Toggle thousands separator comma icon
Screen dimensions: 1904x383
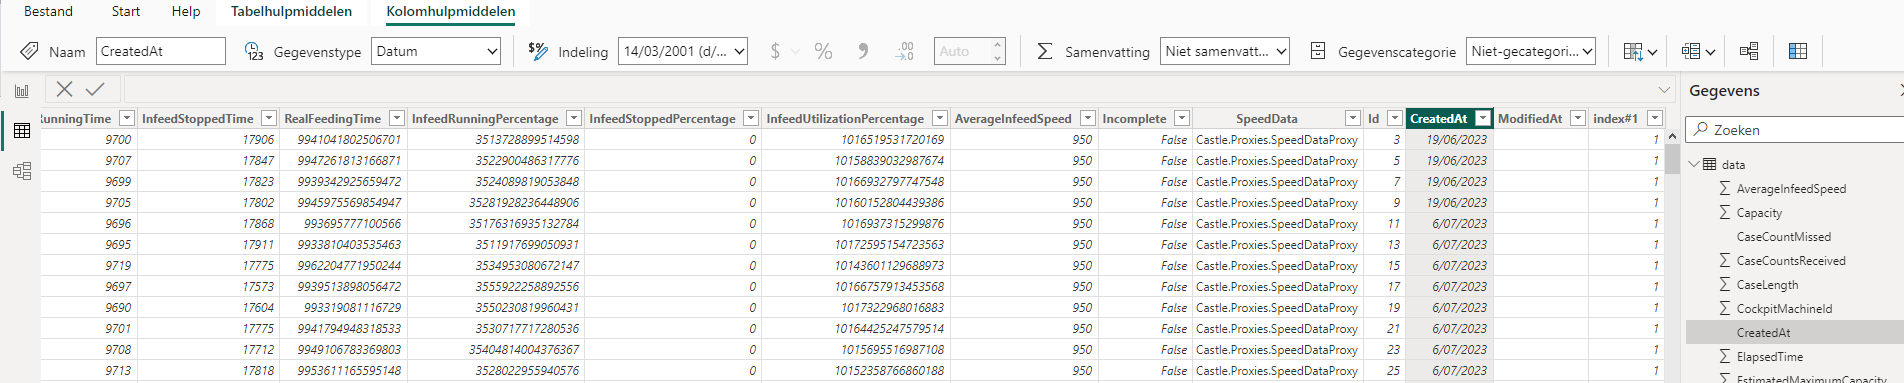862,51
